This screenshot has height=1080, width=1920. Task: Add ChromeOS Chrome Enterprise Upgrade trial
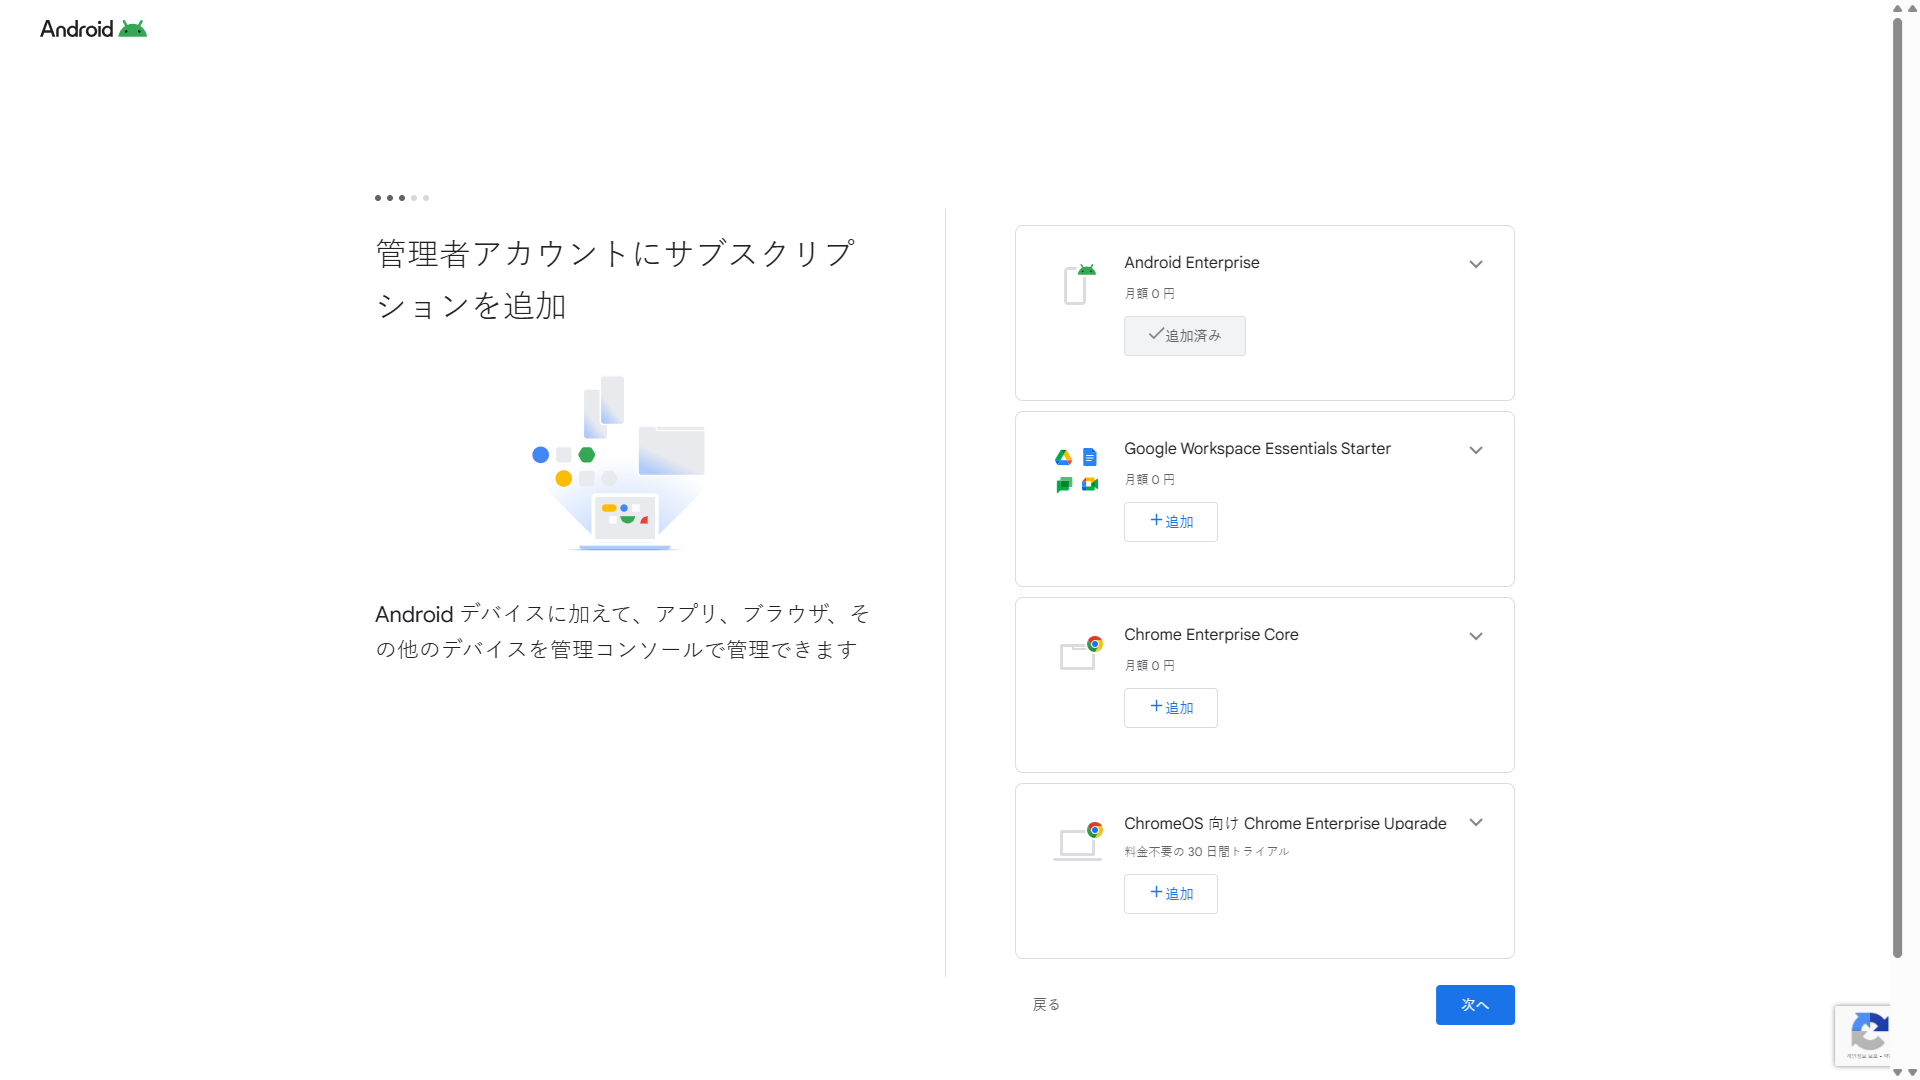coord(1170,894)
